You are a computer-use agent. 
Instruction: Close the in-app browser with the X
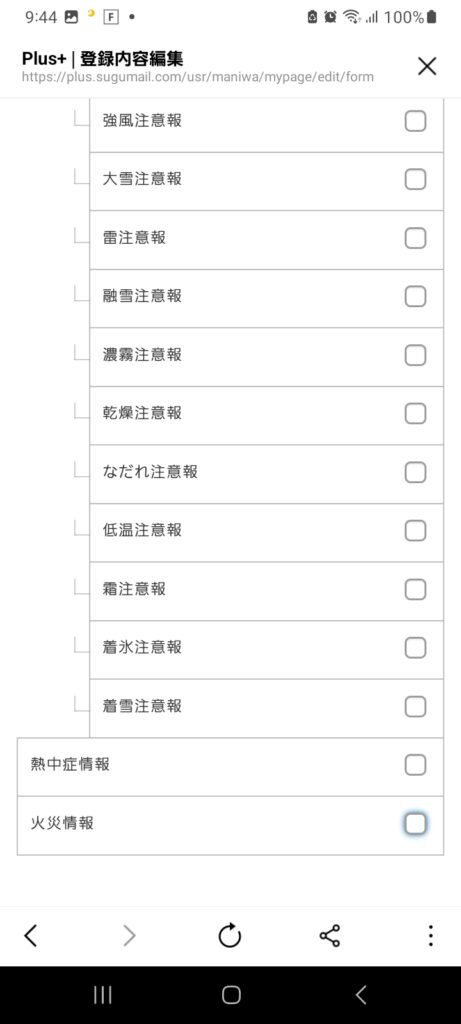[426, 66]
